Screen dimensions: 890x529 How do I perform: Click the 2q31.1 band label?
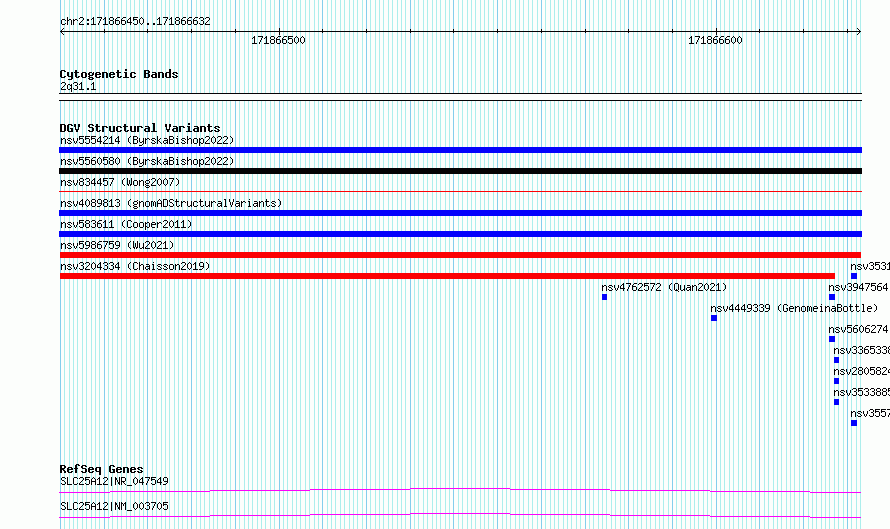click(78, 86)
